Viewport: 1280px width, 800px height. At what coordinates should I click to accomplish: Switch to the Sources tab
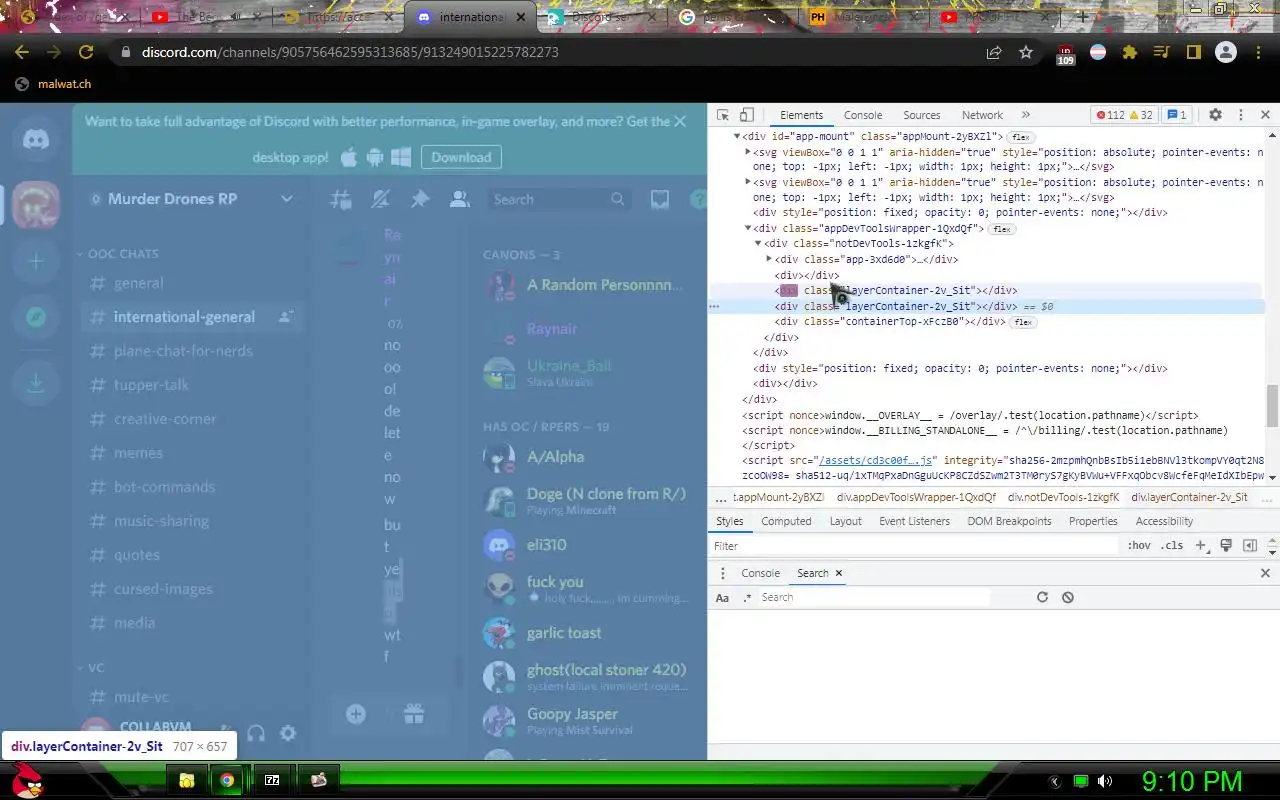[x=922, y=115]
